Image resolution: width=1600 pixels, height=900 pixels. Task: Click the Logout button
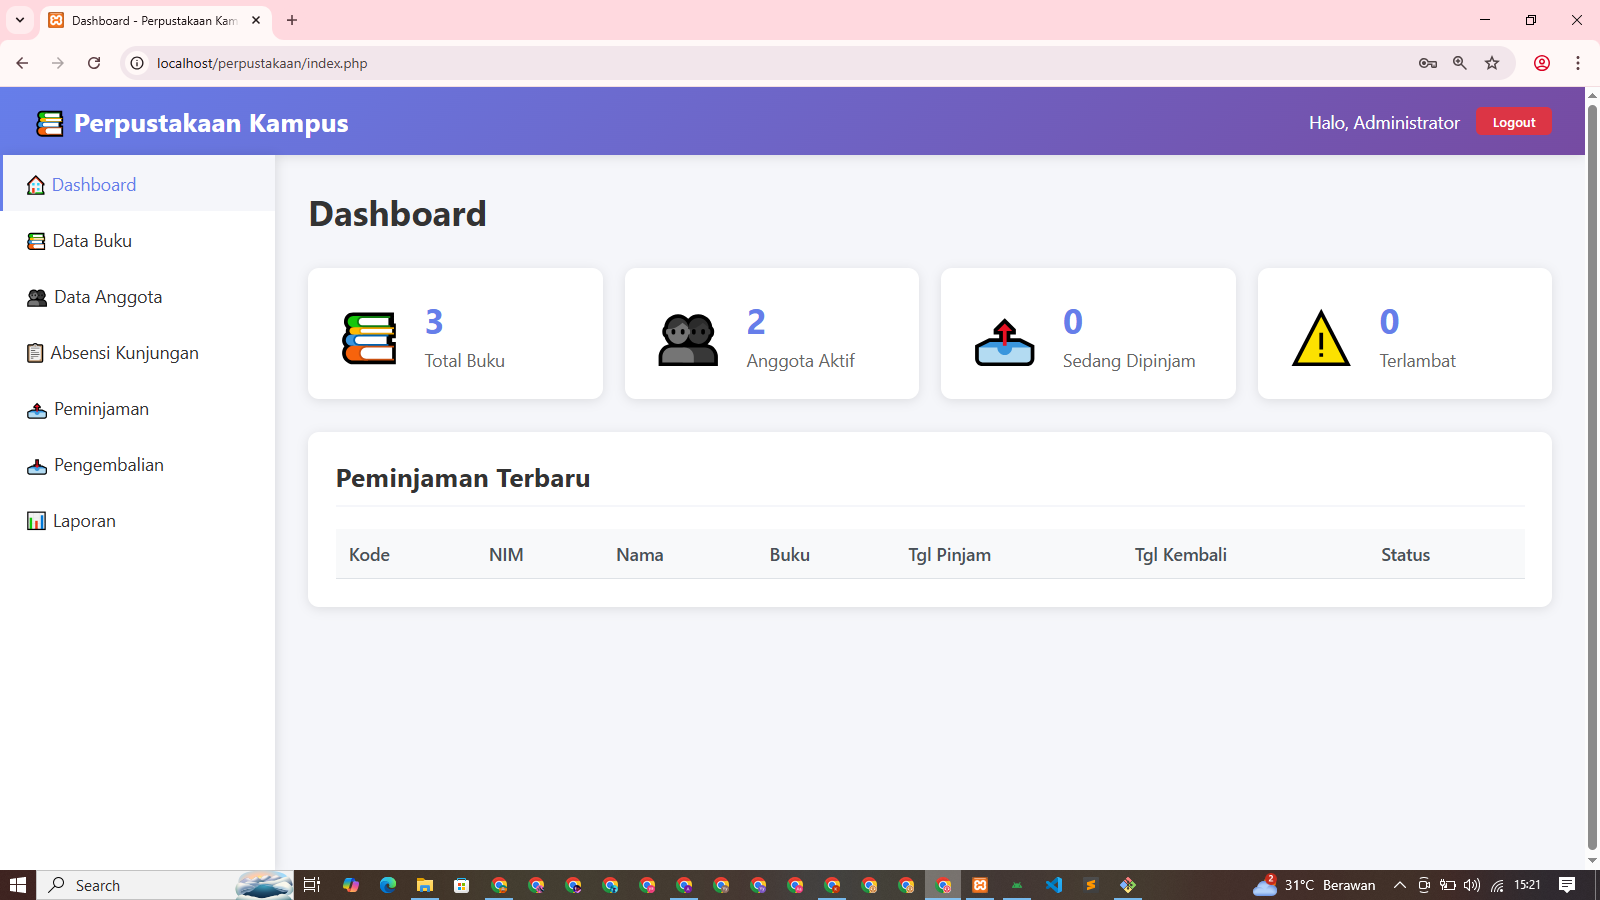pyautogui.click(x=1513, y=121)
